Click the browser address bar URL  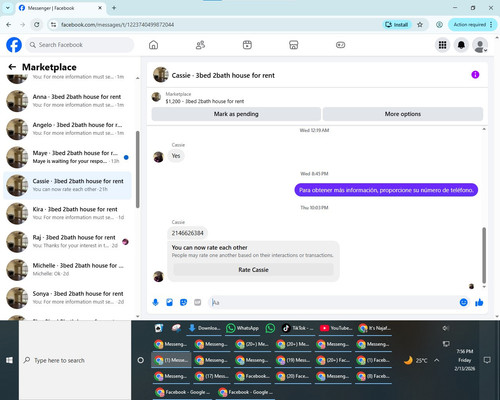click(117, 25)
